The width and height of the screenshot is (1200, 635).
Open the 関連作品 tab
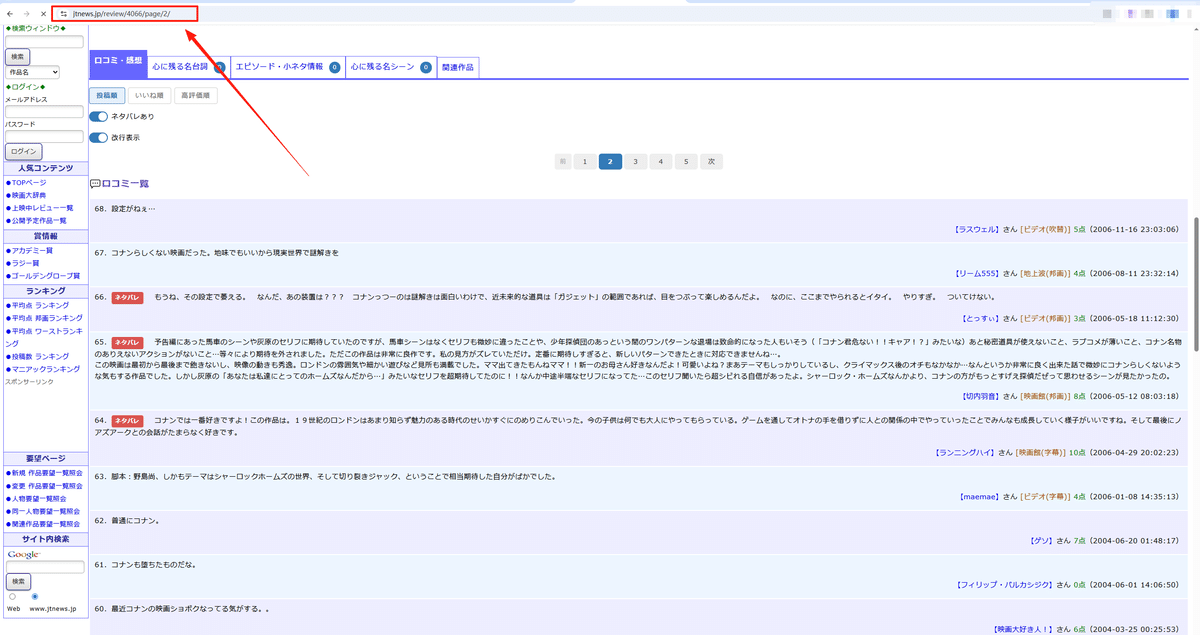pyautogui.click(x=458, y=67)
